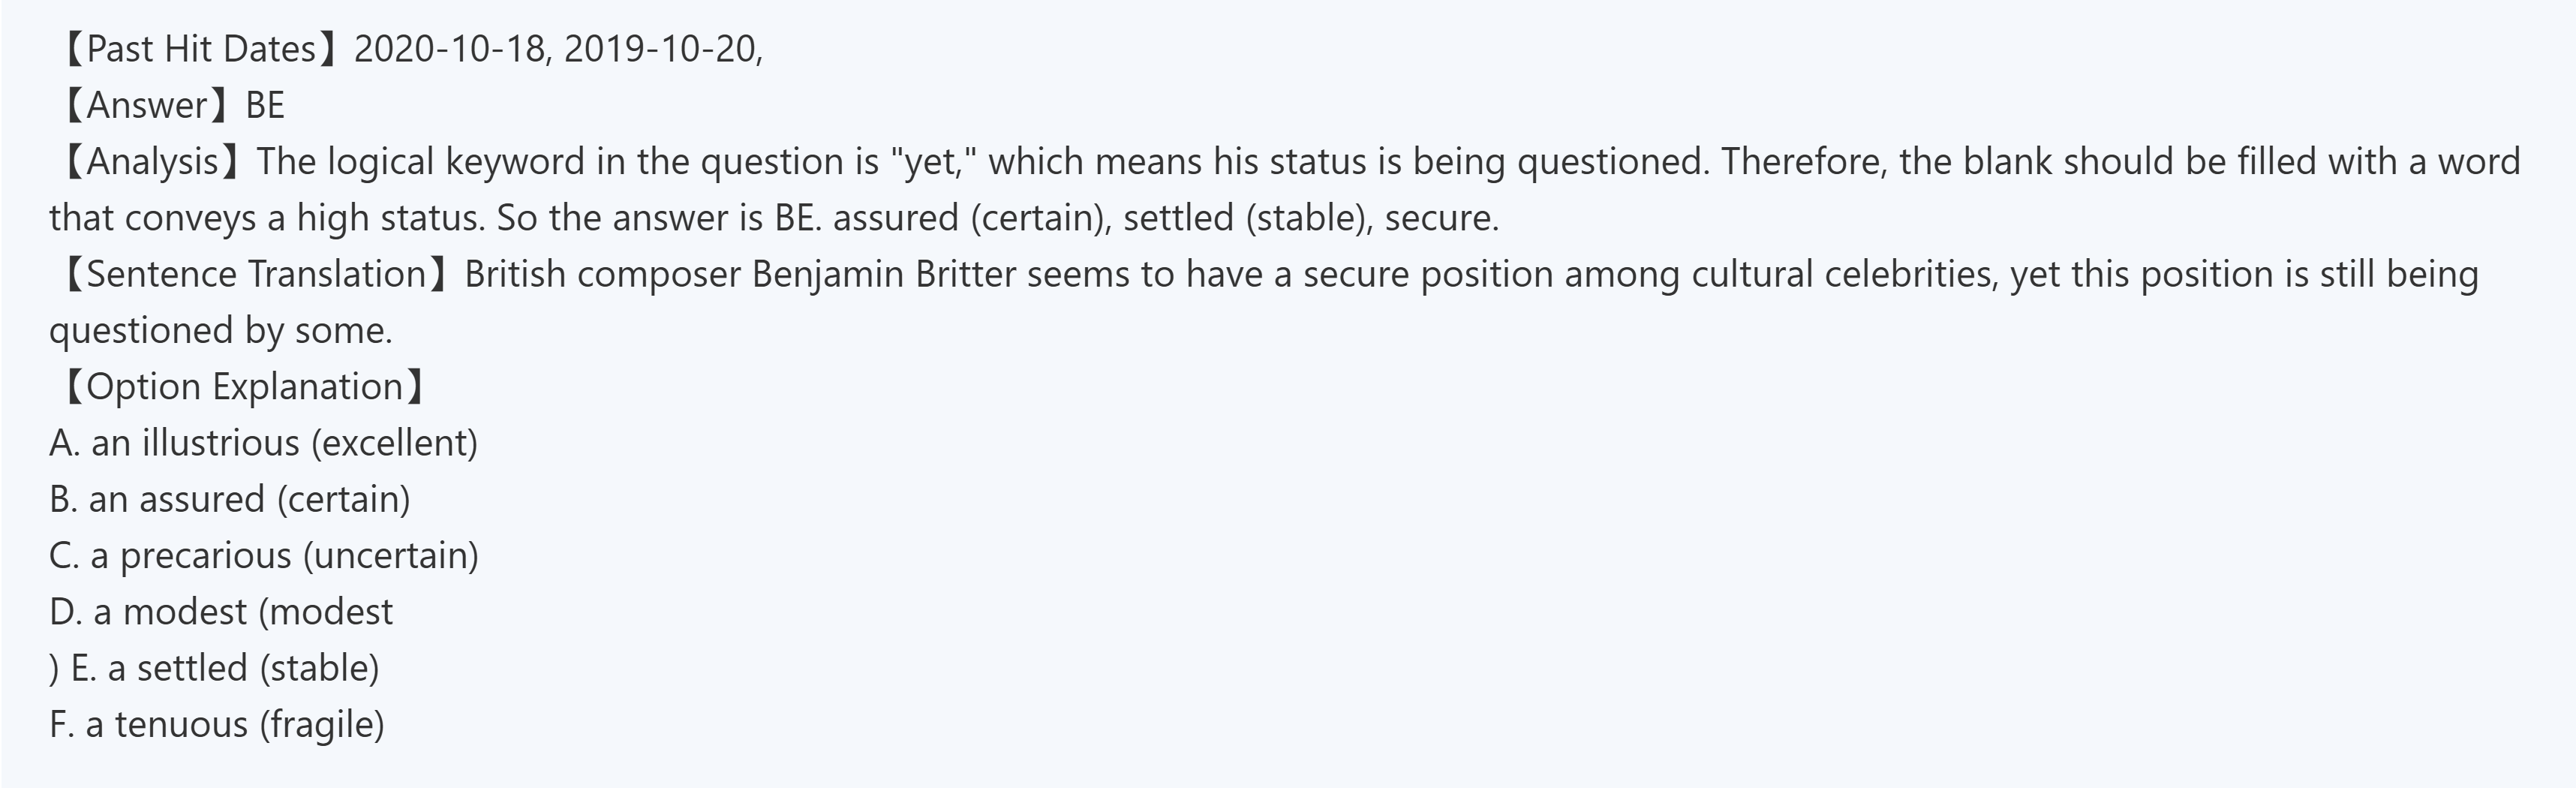Click the 'Past Hit Dates' label

tap(201, 49)
